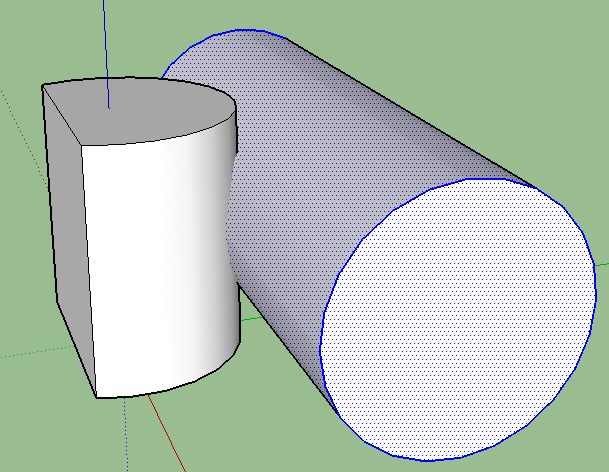Click the white circular end face of the cylinder
This screenshot has height=472, width=609.
tap(460, 320)
